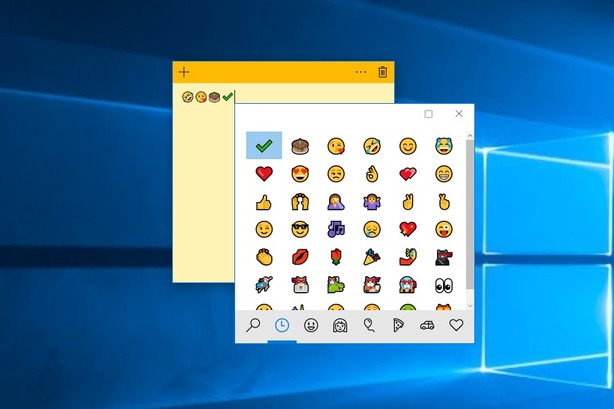This screenshot has width=614, height=409.
Task: Select the rose emoji
Action: pyautogui.click(x=336, y=257)
